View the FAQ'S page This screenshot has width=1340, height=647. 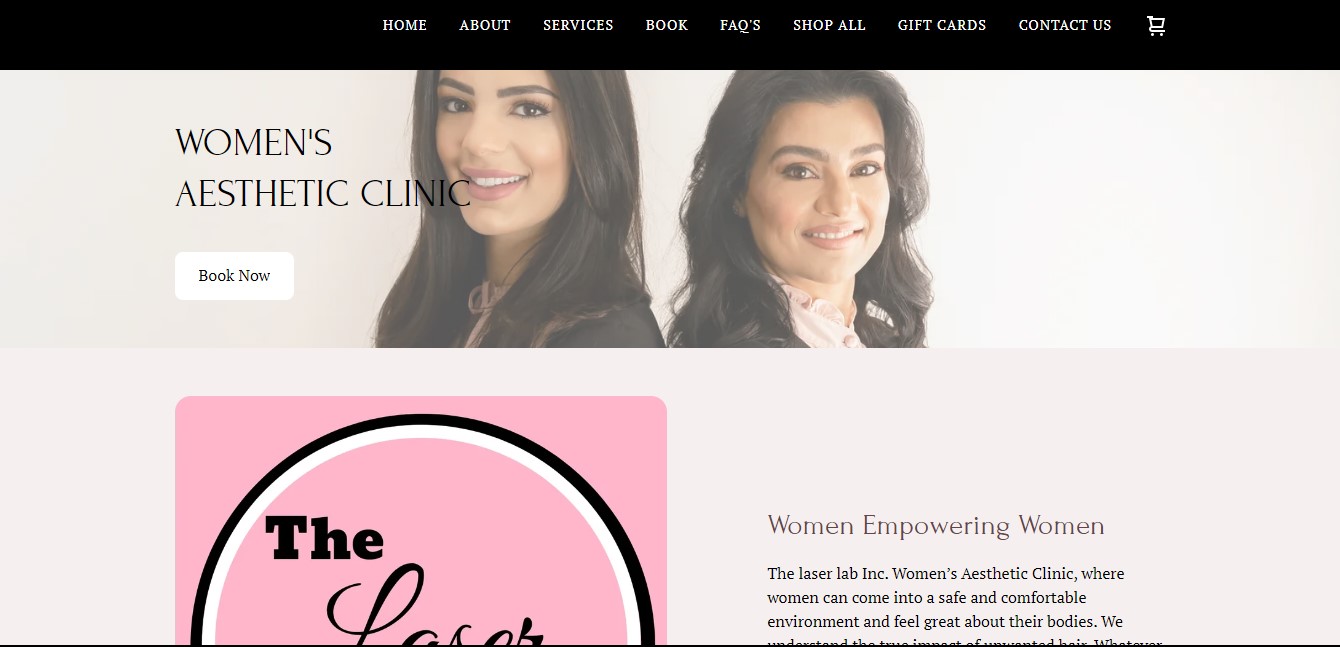tap(740, 25)
